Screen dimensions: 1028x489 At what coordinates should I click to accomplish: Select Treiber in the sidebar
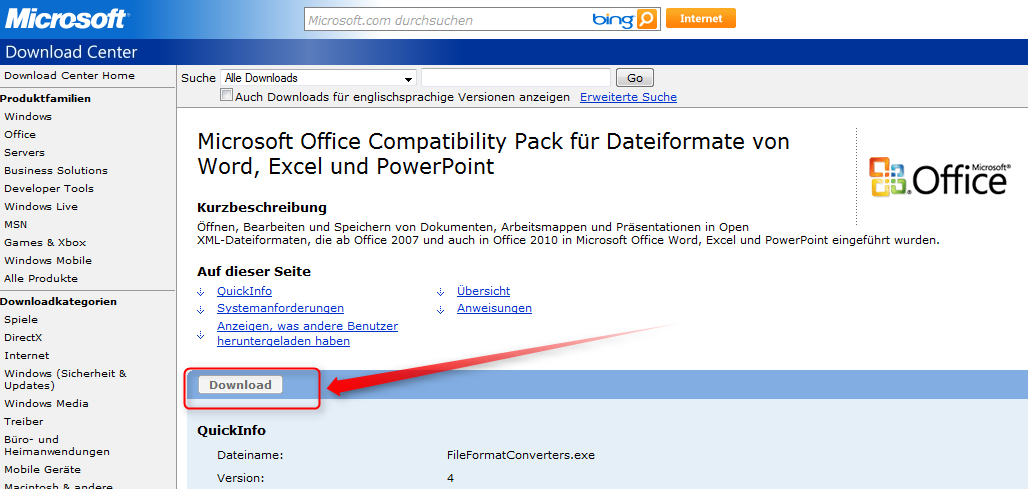tap(24, 421)
